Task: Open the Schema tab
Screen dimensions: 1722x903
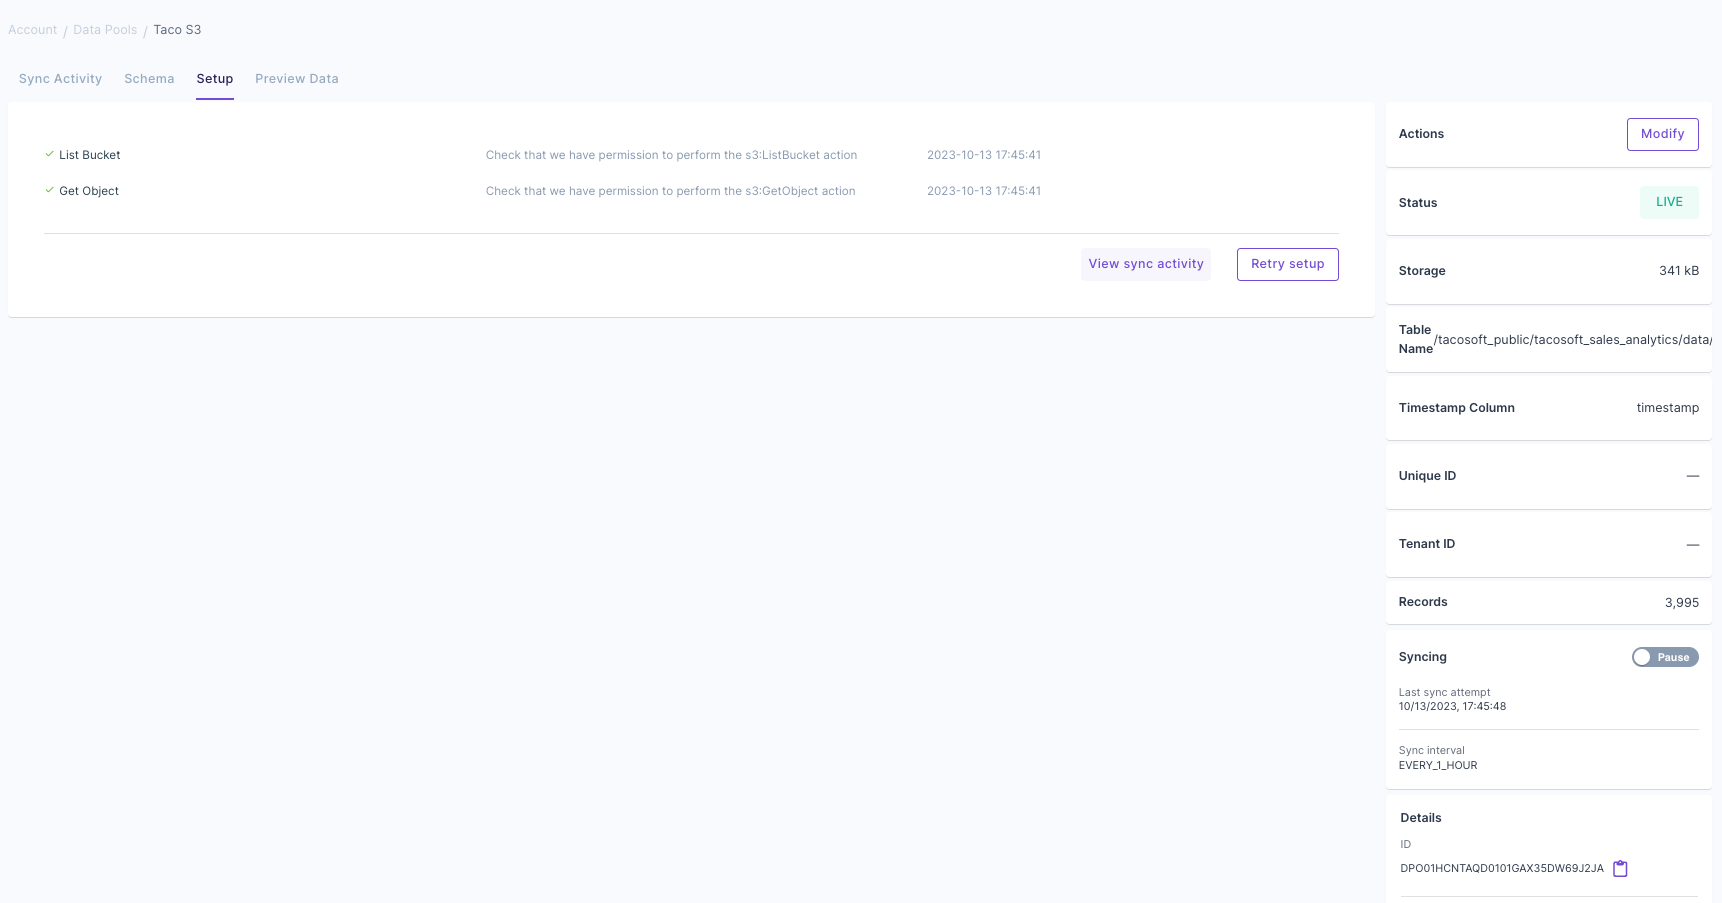Action: coord(149,78)
